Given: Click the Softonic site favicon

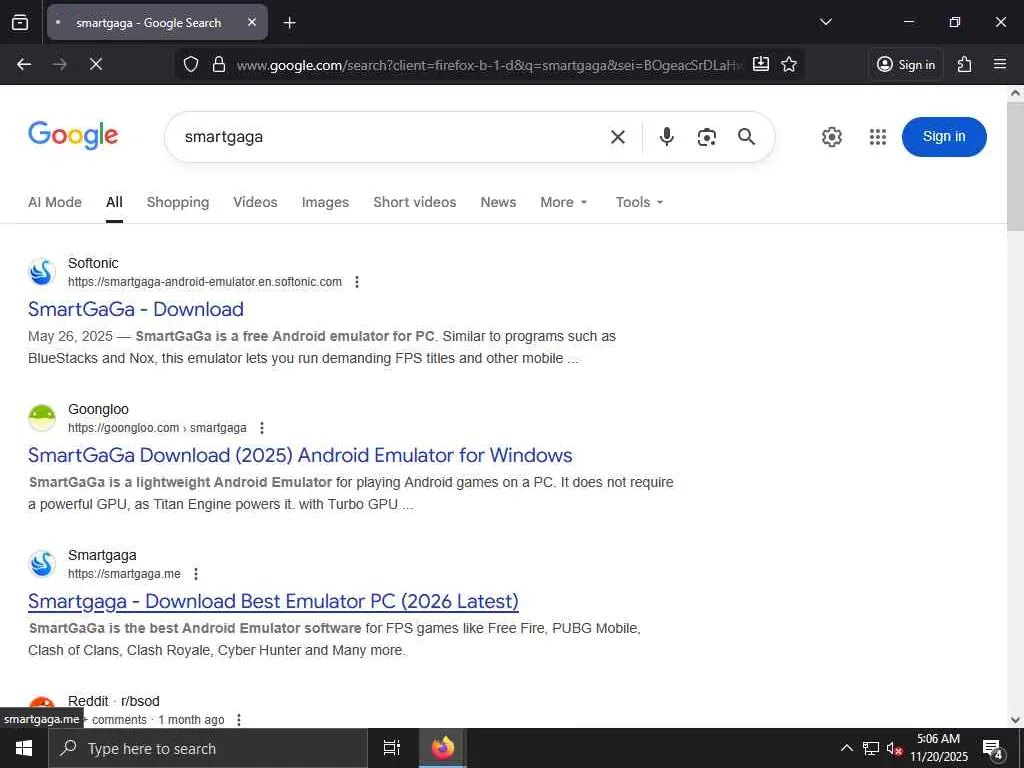Looking at the screenshot, I should coord(42,272).
